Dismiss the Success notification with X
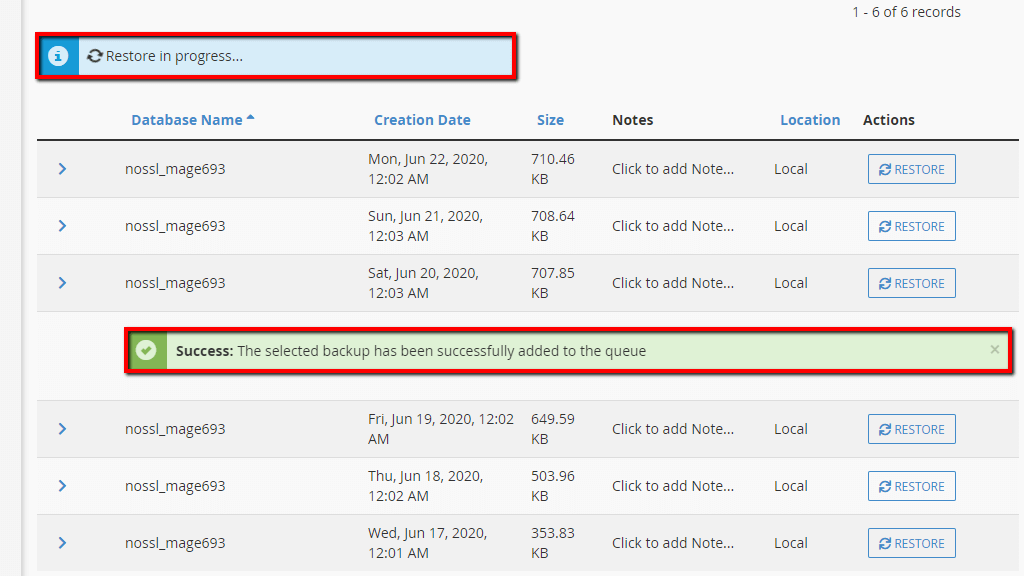Viewport: 1024px width, 576px height. click(x=995, y=349)
